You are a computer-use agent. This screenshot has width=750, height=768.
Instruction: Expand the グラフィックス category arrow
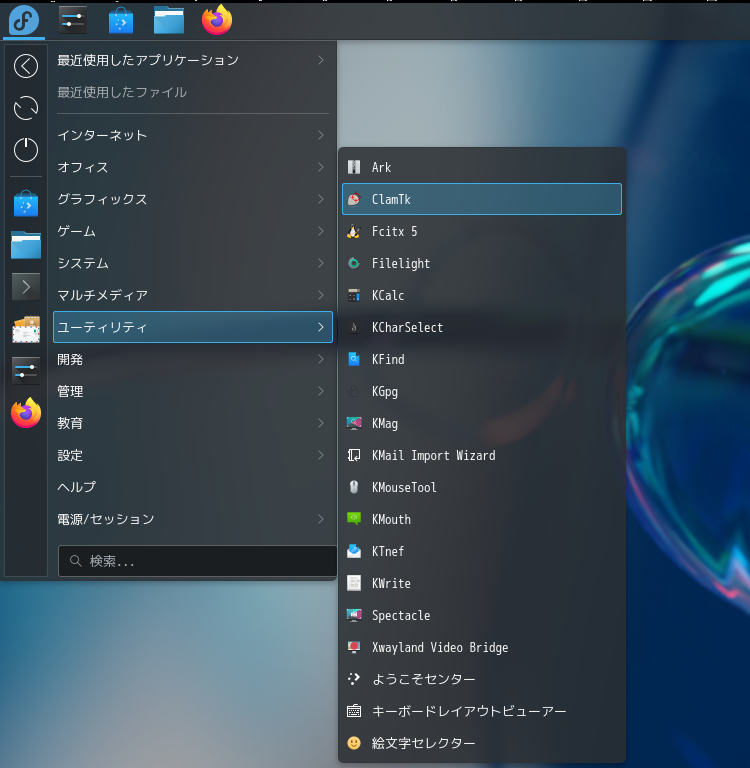pos(321,199)
